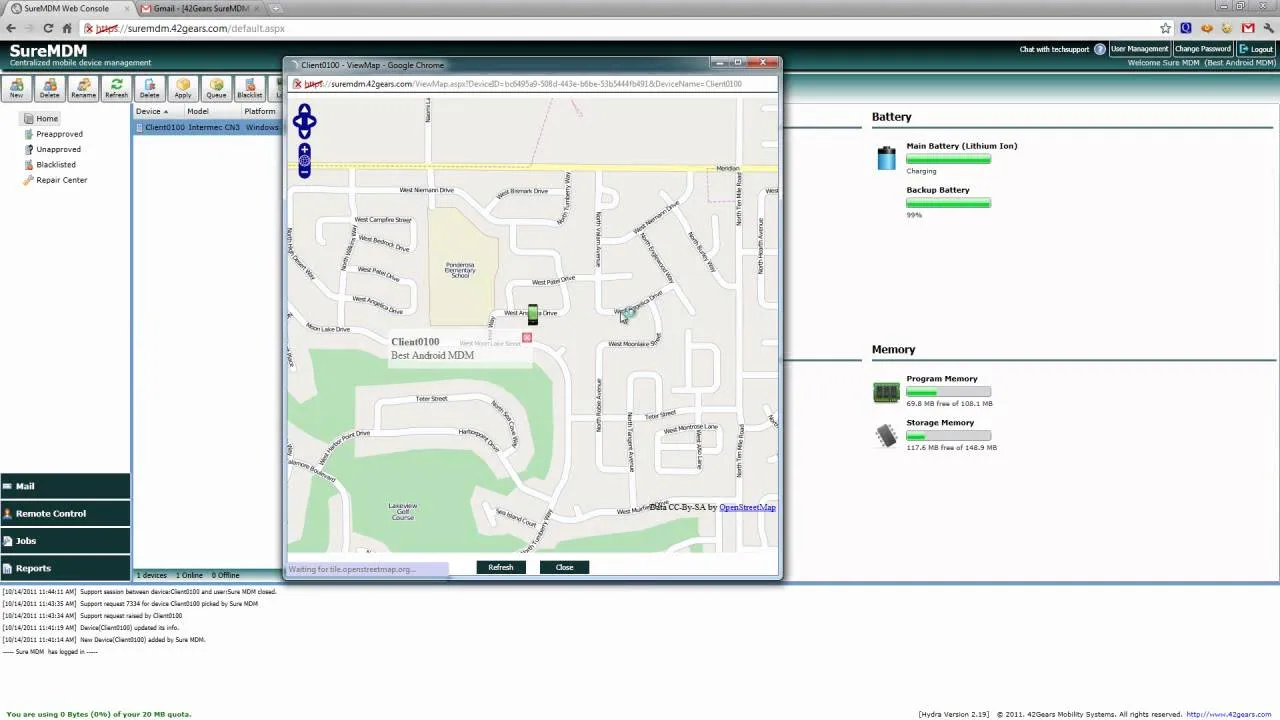Click the Ponderosa Elementary School map label
Viewport: 1280px width, 720px height.
click(x=460, y=270)
